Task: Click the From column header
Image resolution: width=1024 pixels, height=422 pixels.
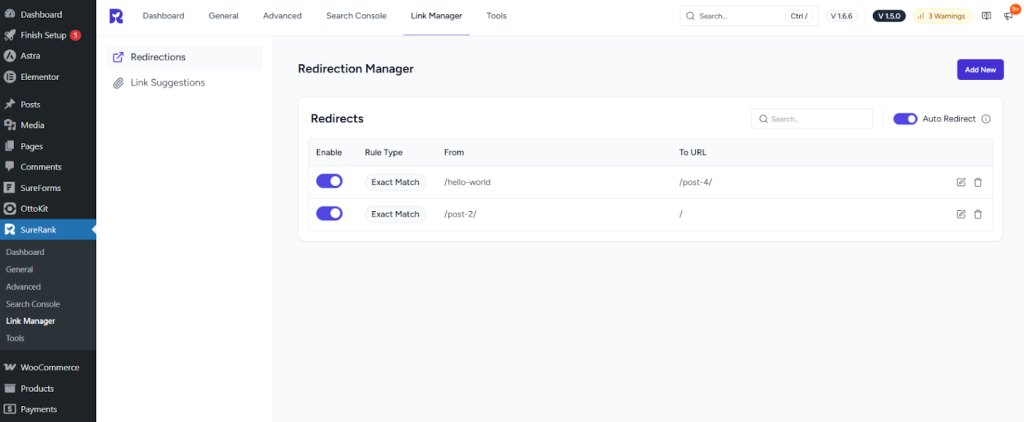Action: coord(454,152)
